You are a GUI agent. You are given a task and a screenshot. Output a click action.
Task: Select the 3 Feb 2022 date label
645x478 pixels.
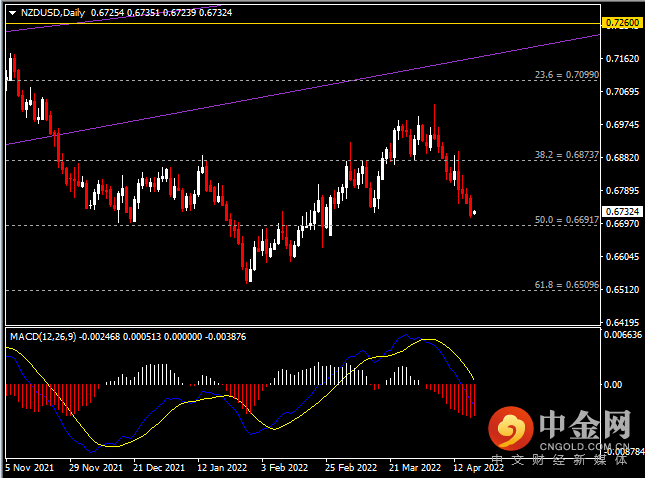click(x=284, y=468)
